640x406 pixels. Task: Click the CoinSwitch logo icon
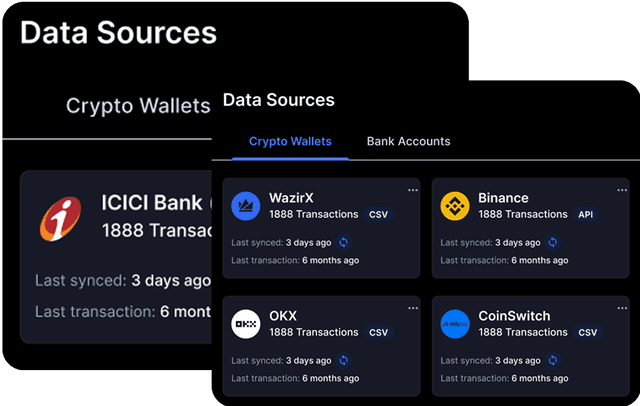click(455, 323)
